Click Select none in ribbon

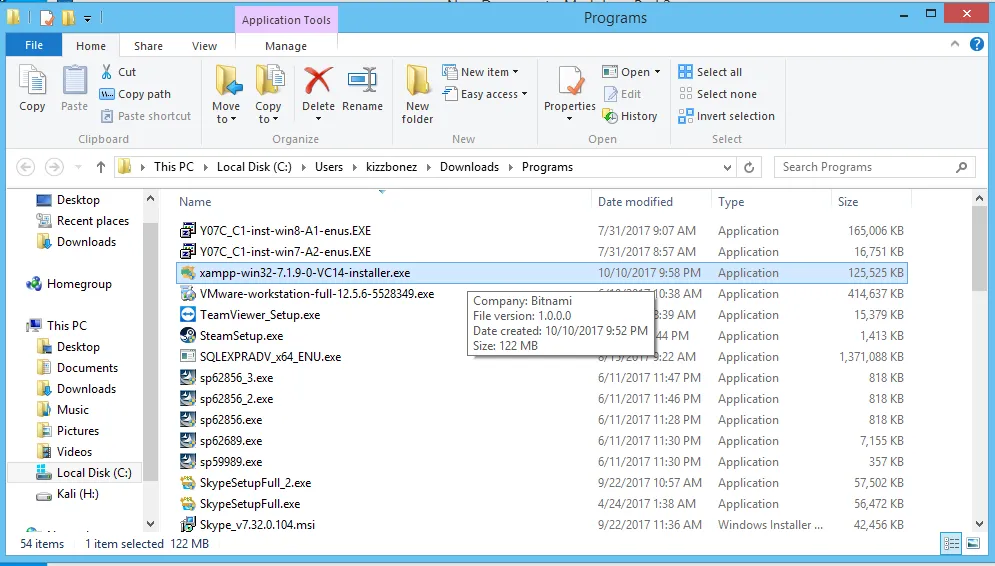[x=718, y=94]
